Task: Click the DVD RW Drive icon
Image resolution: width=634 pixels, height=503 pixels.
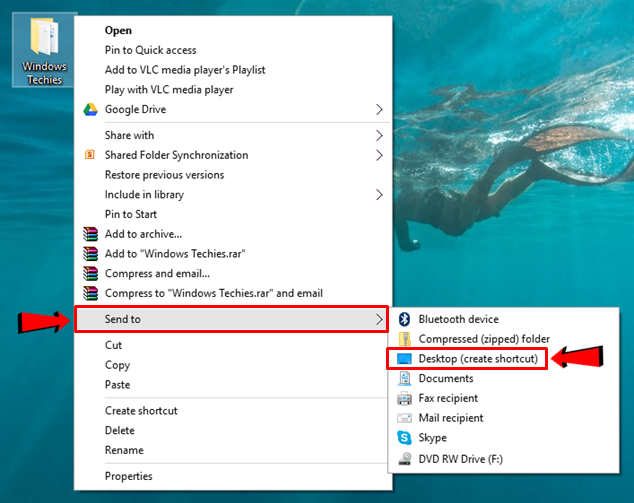Action: (404, 458)
